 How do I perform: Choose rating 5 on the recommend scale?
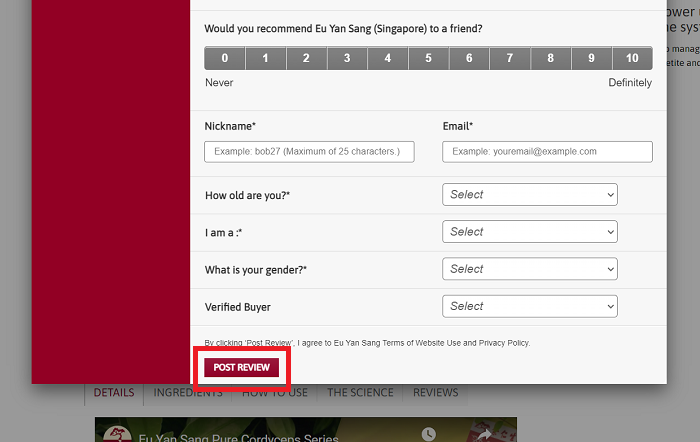(x=428, y=58)
